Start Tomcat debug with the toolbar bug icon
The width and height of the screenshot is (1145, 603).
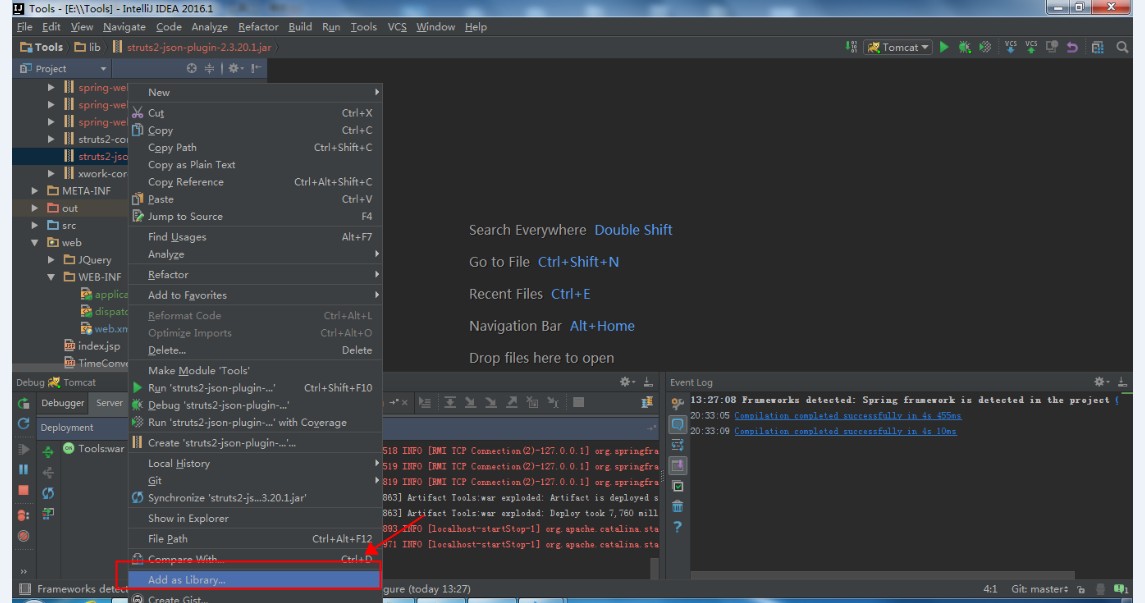coord(965,47)
